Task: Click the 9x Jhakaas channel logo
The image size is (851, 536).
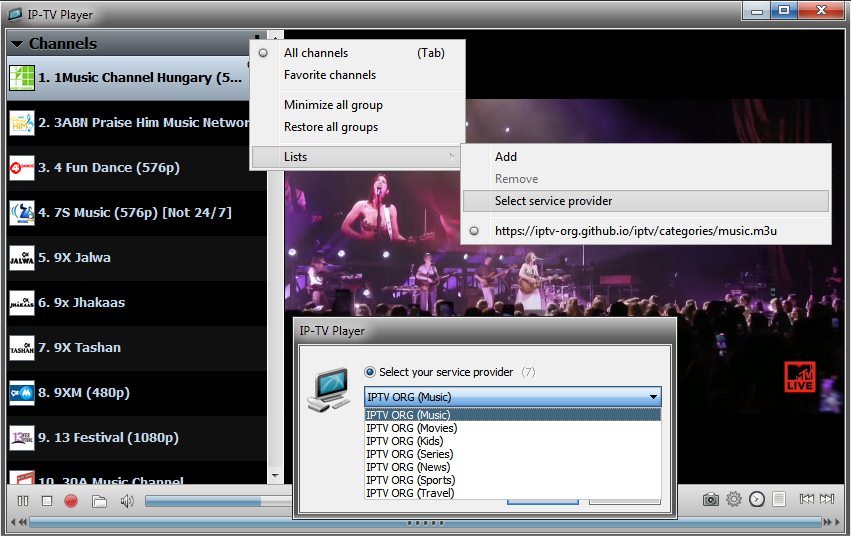Action: (22, 303)
